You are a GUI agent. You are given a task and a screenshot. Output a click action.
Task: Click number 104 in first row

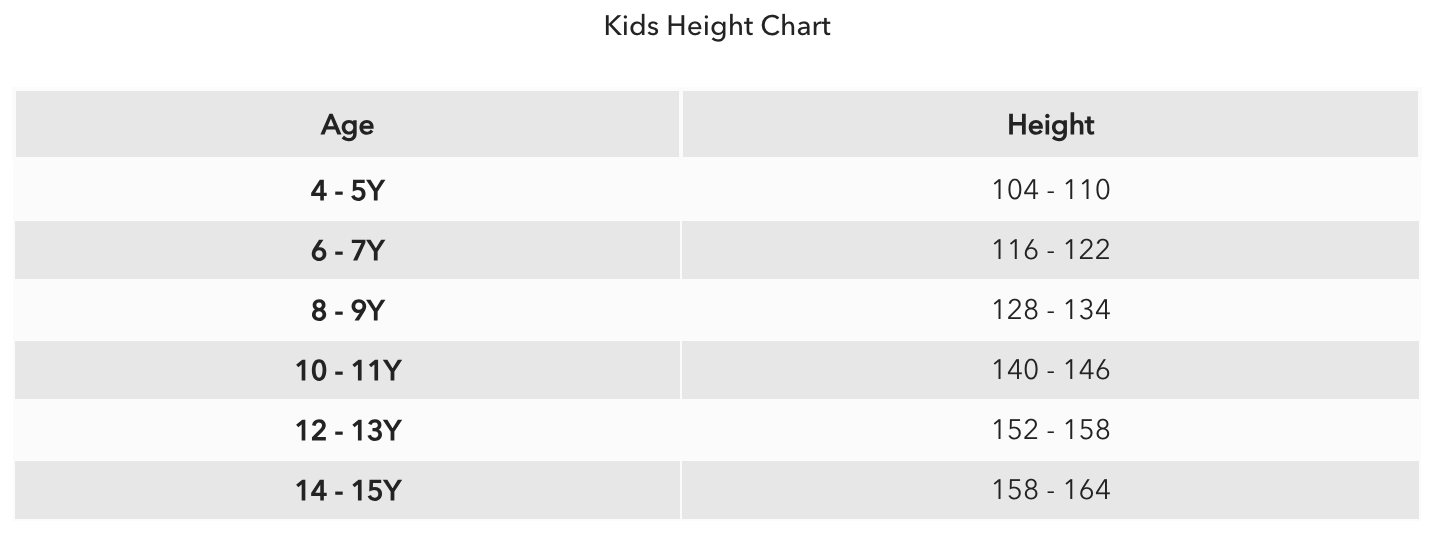coord(1015,190)
